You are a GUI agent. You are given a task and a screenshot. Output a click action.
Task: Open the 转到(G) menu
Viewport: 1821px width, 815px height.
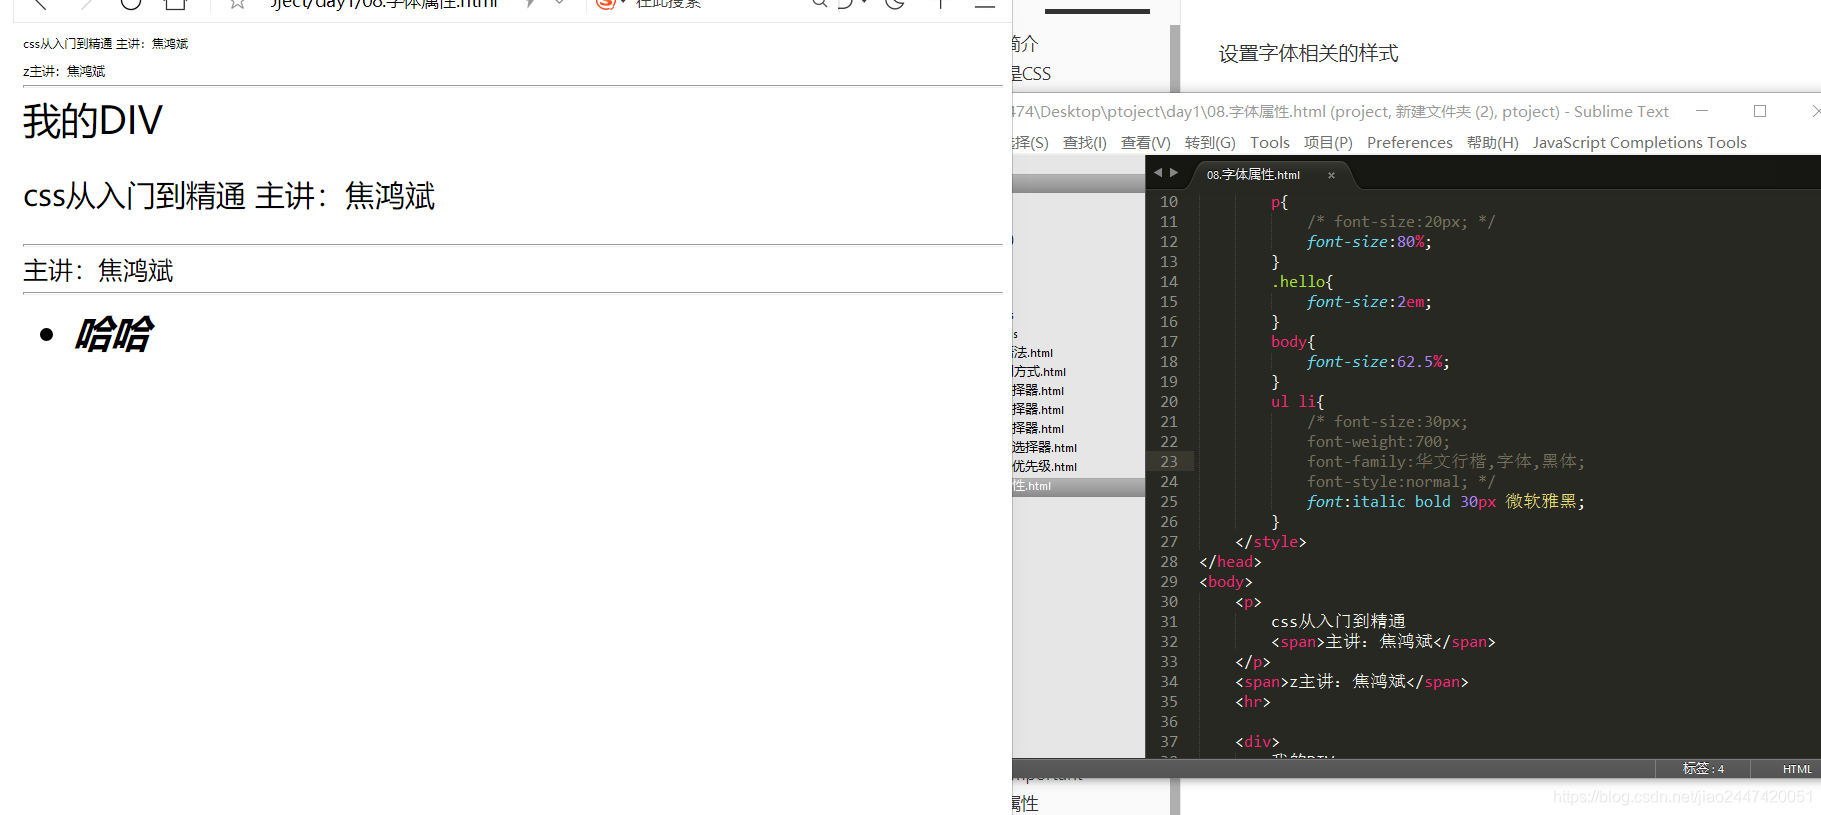1210,143
